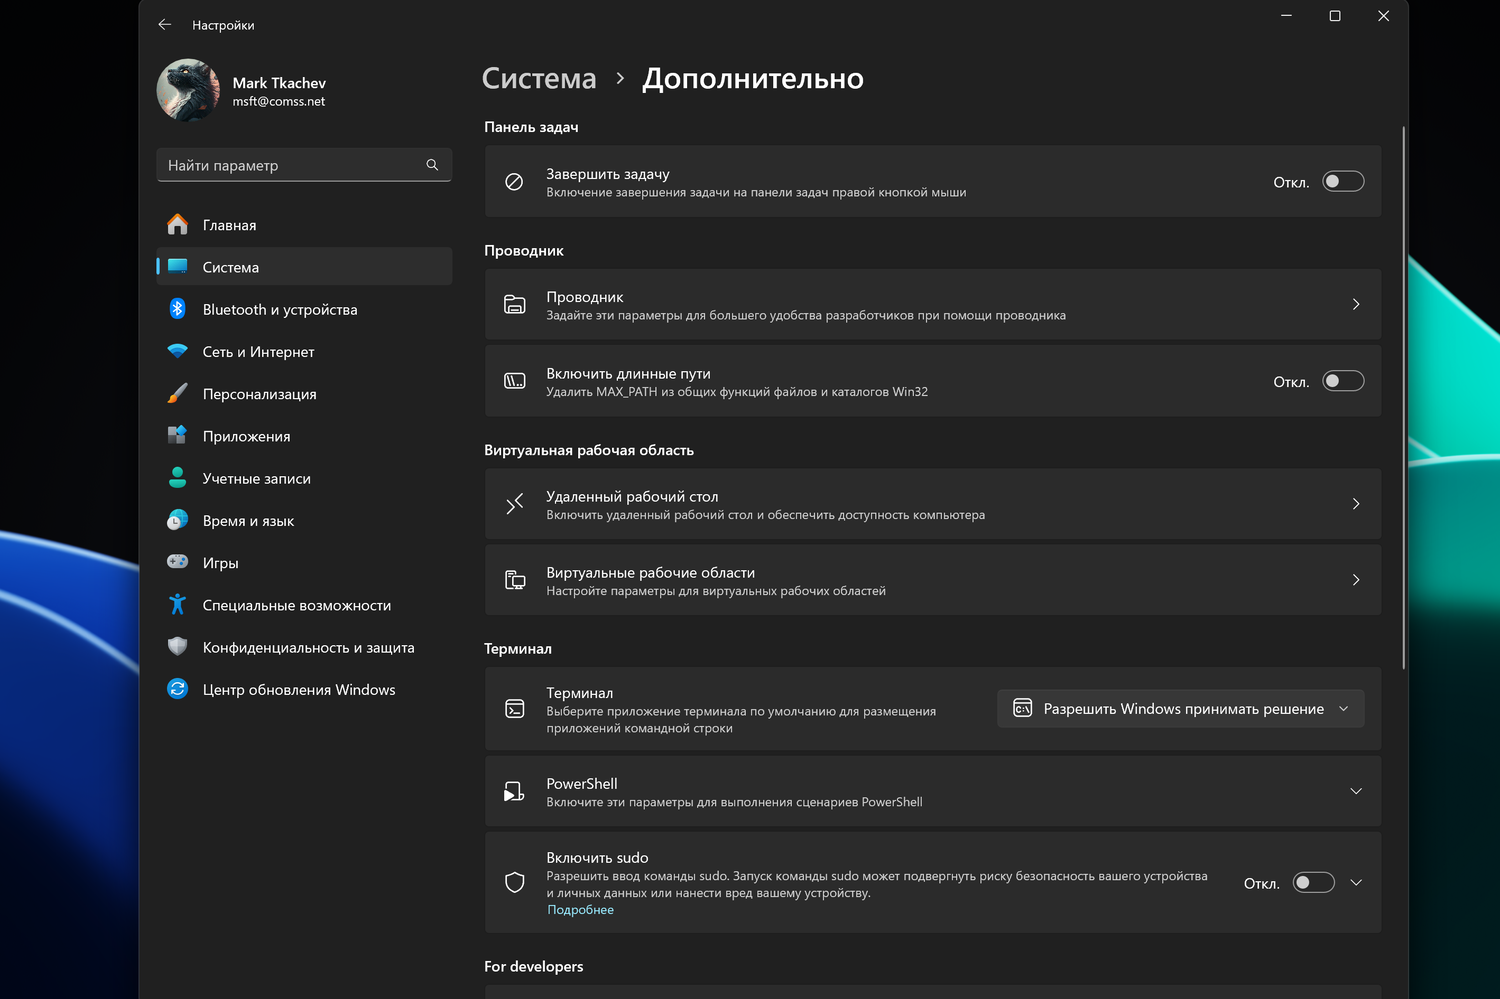Screen dimensions: 1500x999
Task: Expand the PowerShell section
Action: pyautogui.click(x=1356, y=791)
